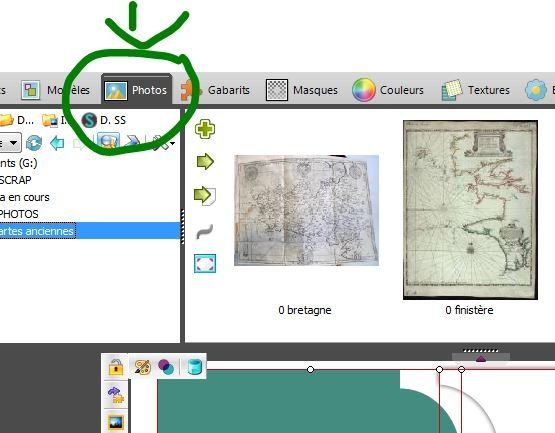Open the 'D. SS' Studio-Scrap folder shortcut
This screenshot has width=555, height=433.
pos(103,120)
